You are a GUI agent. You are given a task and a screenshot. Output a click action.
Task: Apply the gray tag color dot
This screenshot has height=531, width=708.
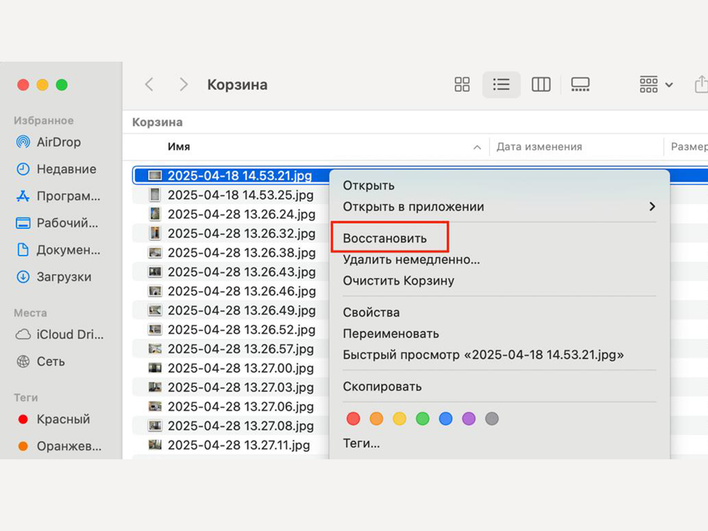(492, 419)
